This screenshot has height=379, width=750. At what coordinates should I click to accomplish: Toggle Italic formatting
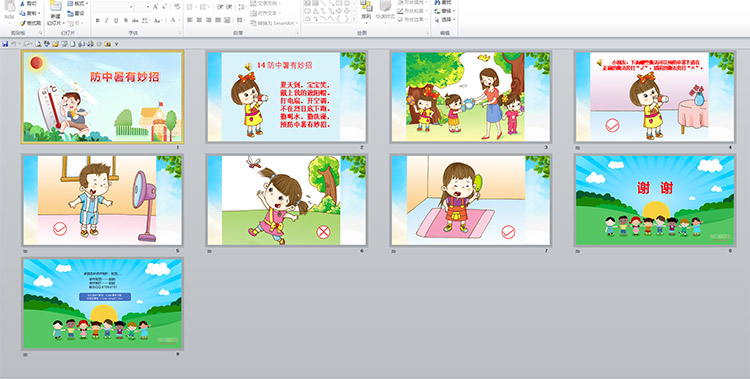[107, 20]
